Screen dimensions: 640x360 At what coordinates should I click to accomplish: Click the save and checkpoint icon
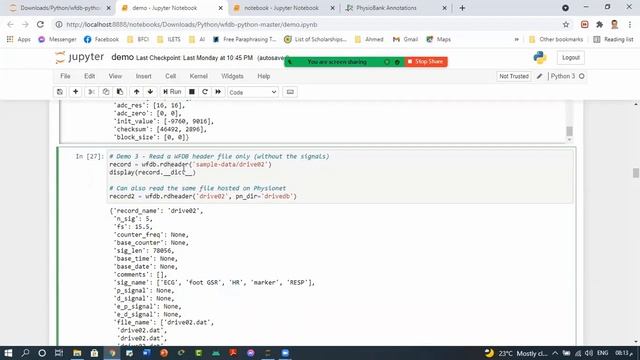[x=60, y=92]
